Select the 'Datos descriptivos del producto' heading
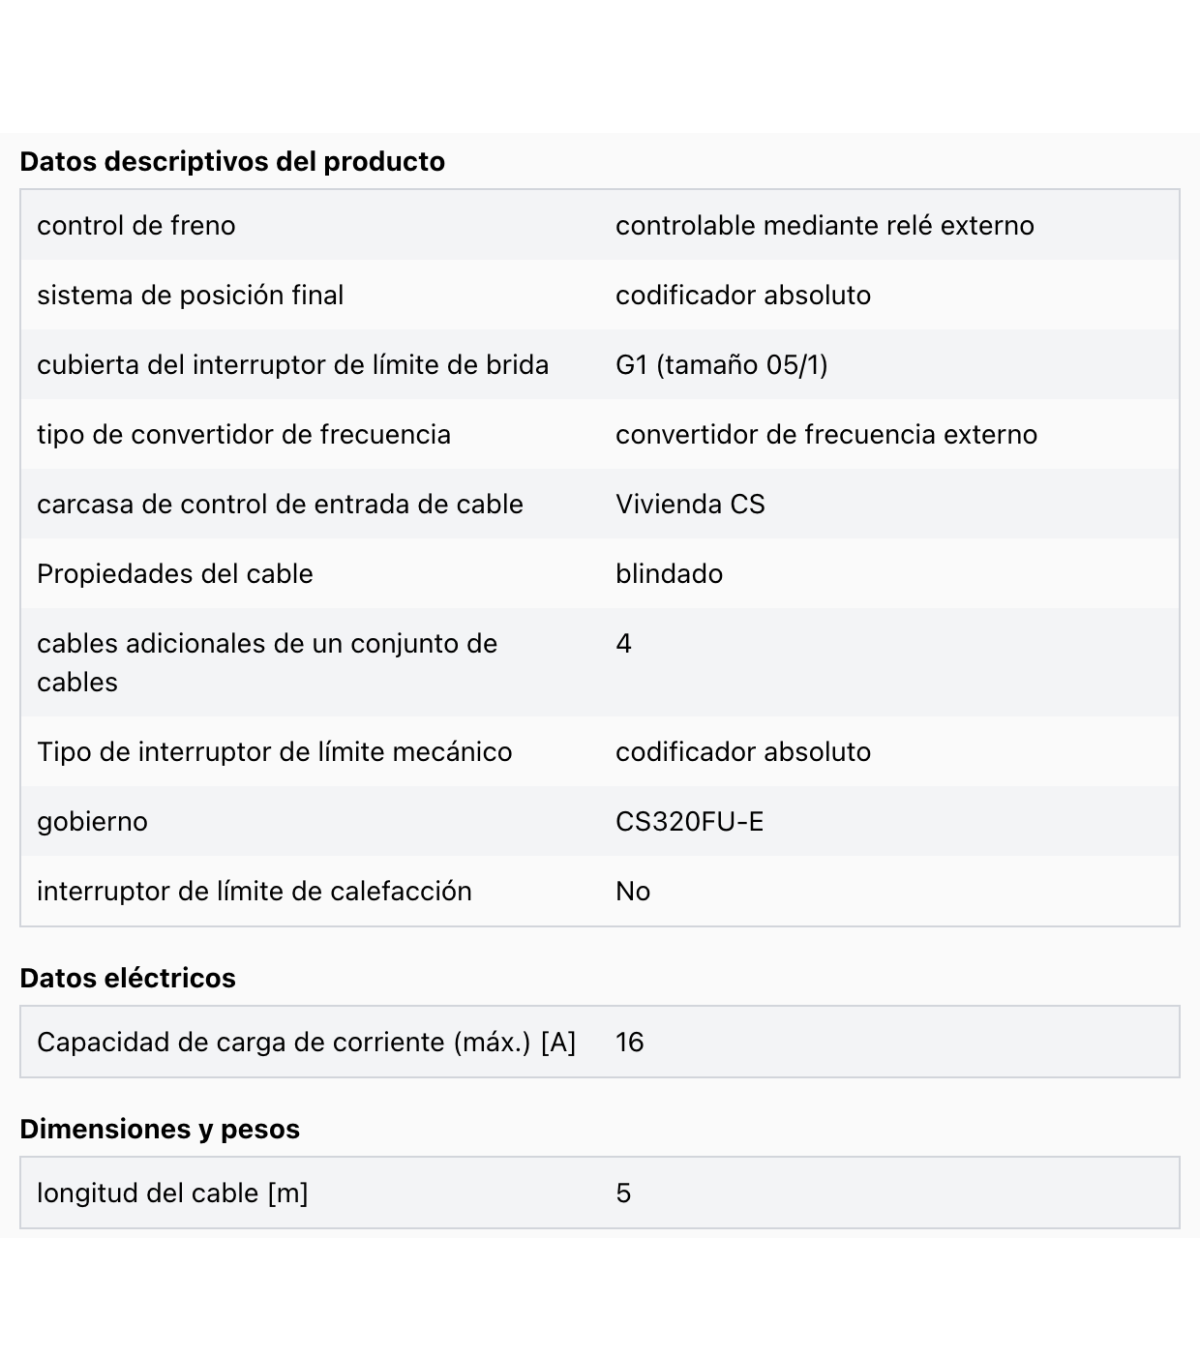1200x1372 pixels. tap(232, 162)
